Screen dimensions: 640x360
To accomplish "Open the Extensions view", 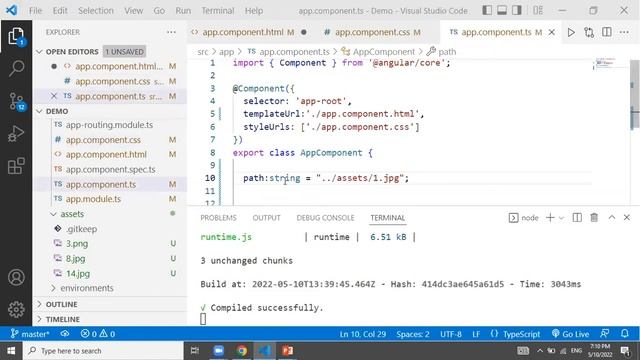I will point(16,166).
